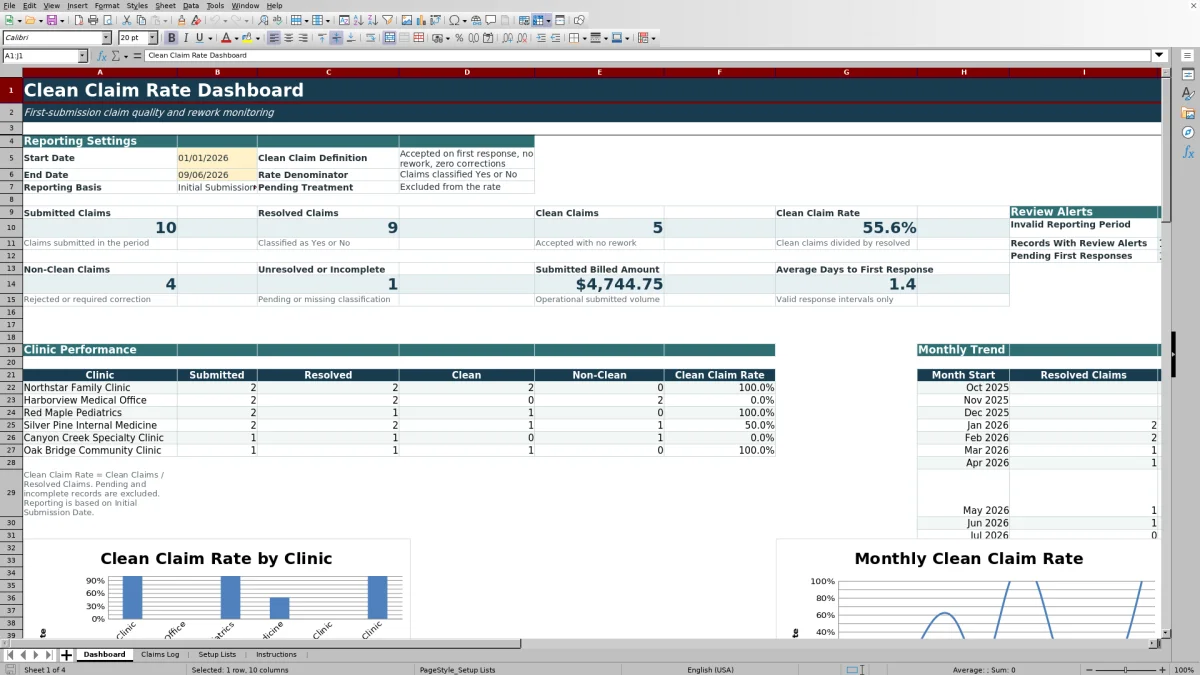Click the Align Left icon
Screen dimensions: 1200x675
[x=273, y=38]
